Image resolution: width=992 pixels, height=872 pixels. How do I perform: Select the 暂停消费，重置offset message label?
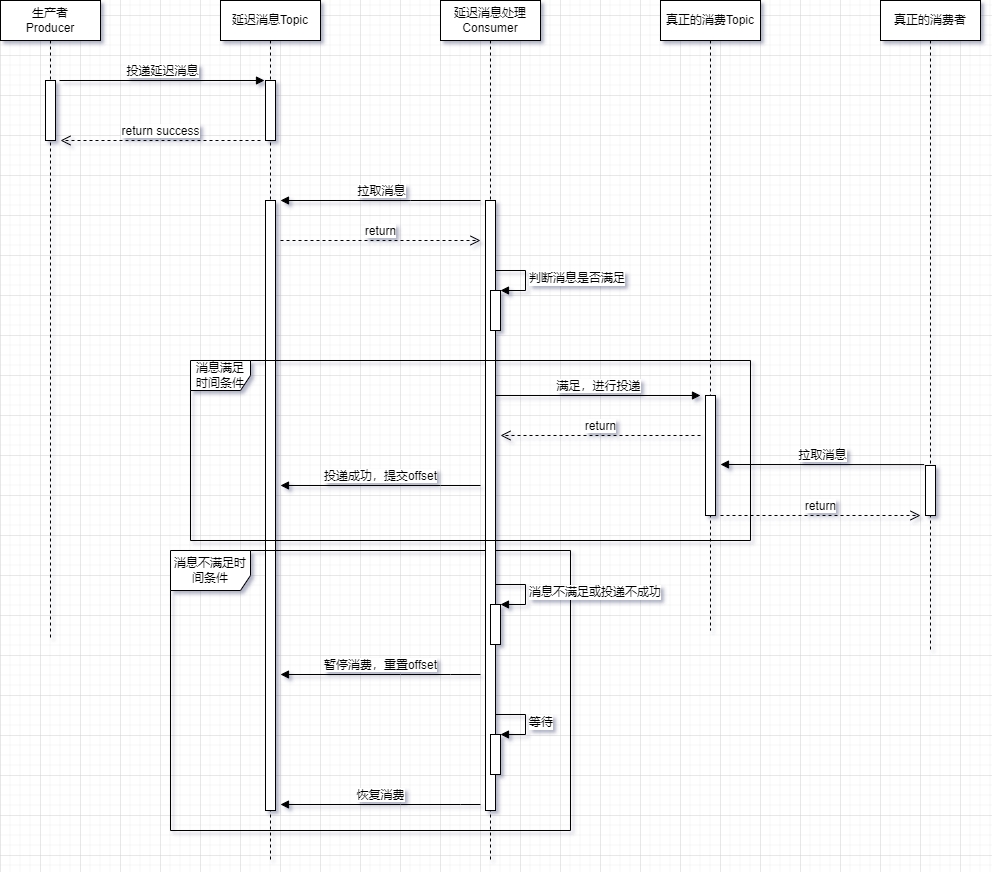coord(381,665)
